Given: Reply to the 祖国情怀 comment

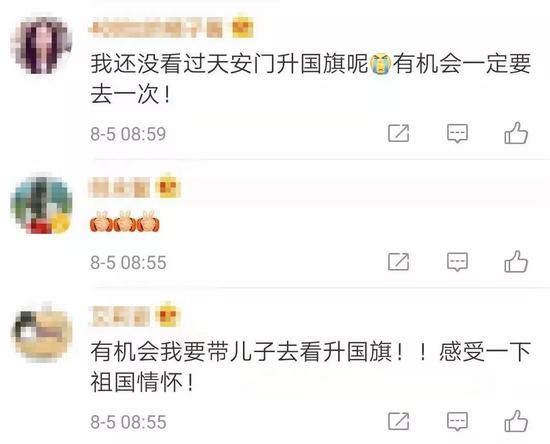Looking at the screenshot, I should 457,421.
